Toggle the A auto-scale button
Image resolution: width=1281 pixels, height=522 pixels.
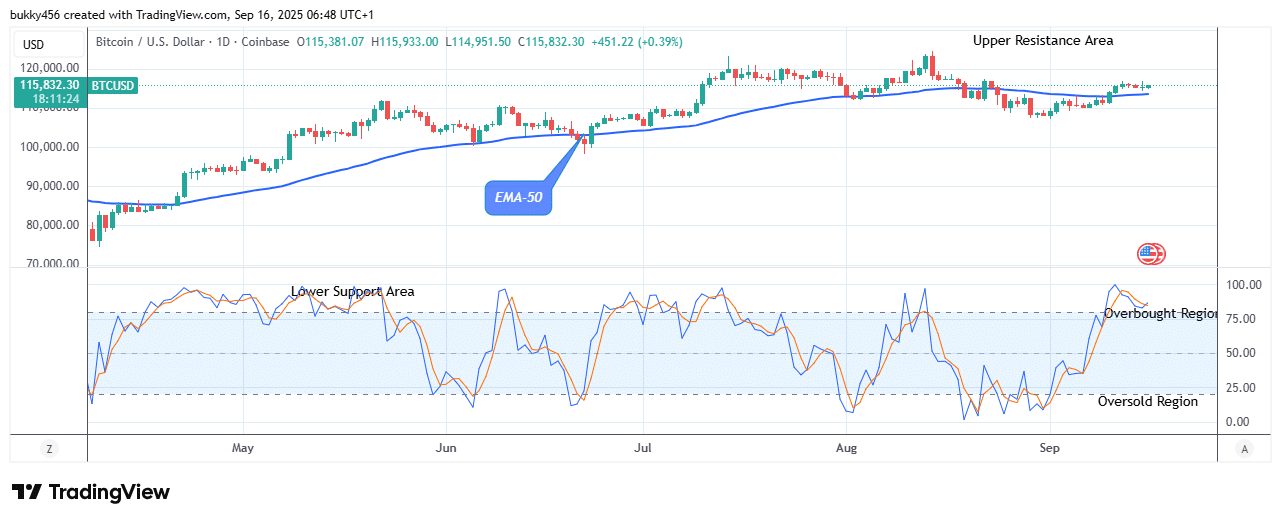coord(1243,449)
